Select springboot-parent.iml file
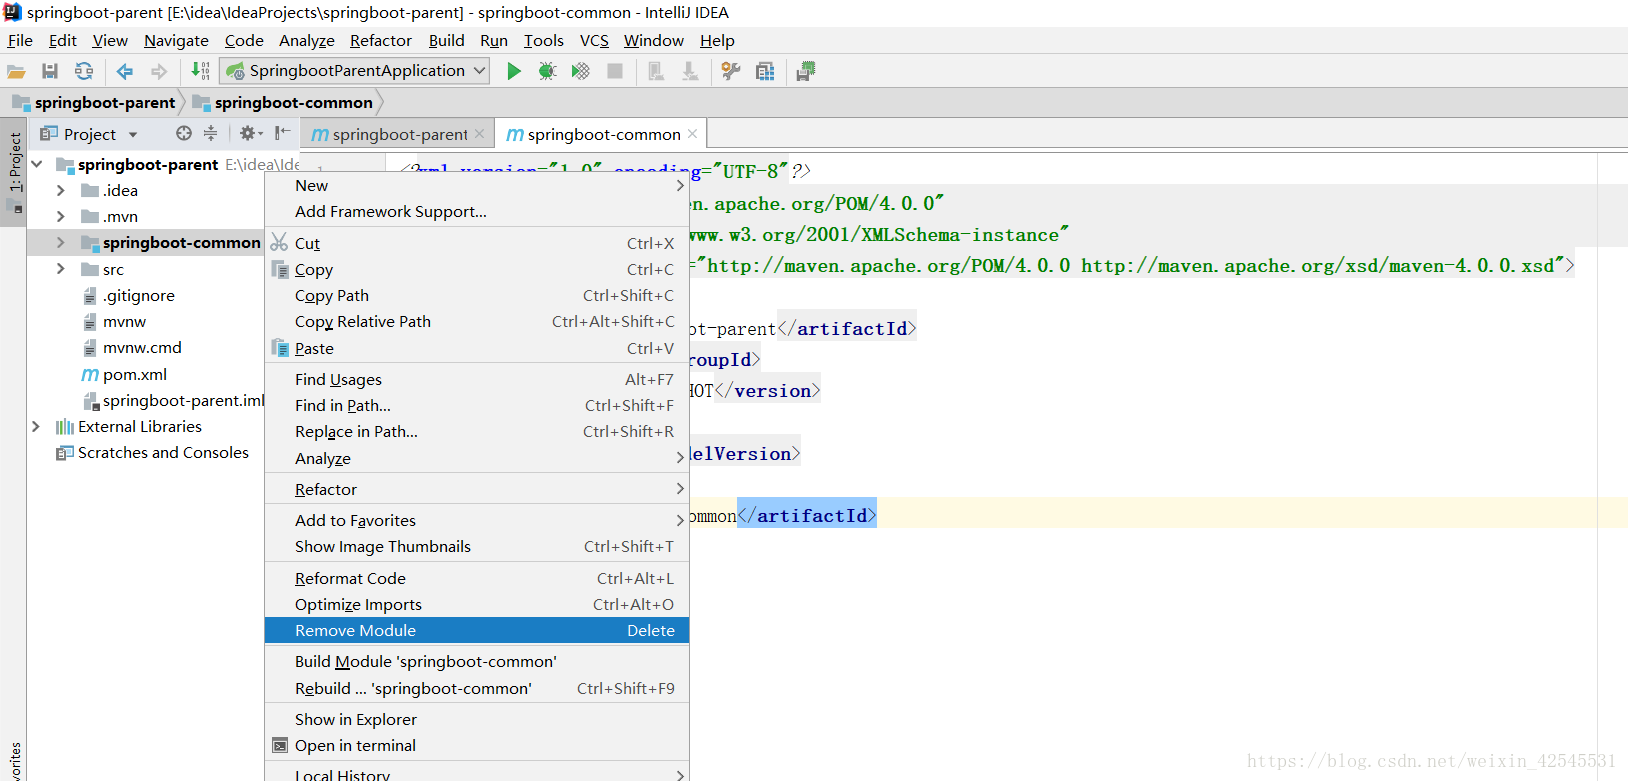The width and height of the screenshot is (1628, 781). click(x=173, y=400)
